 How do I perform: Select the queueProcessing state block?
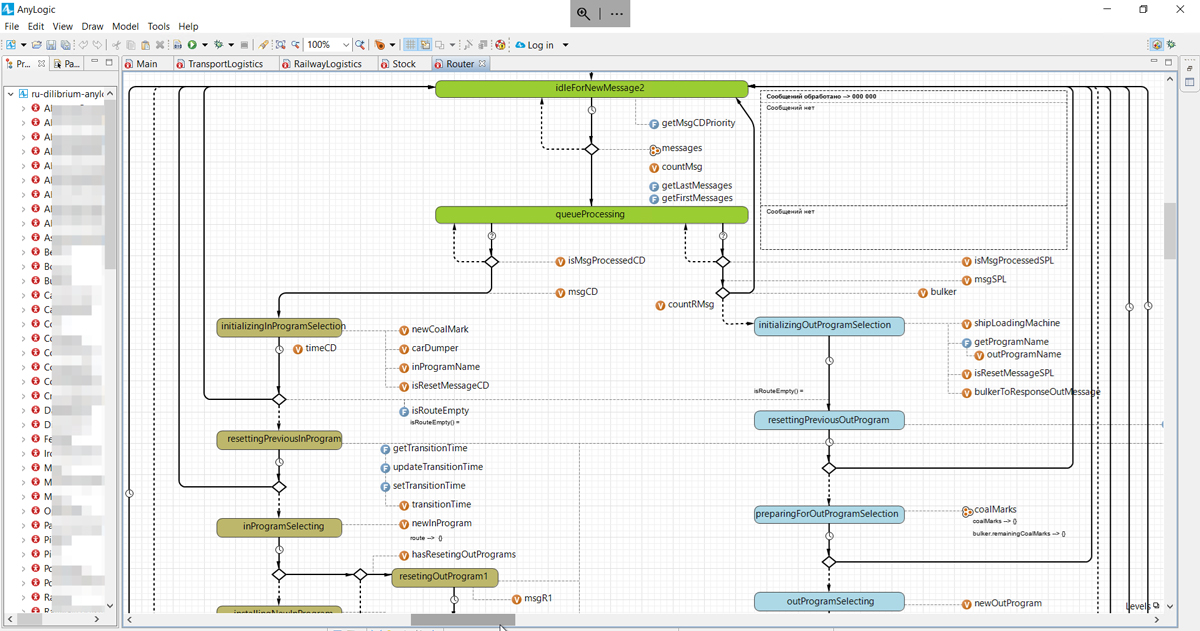pyautogui.click(x=591, y=214)
